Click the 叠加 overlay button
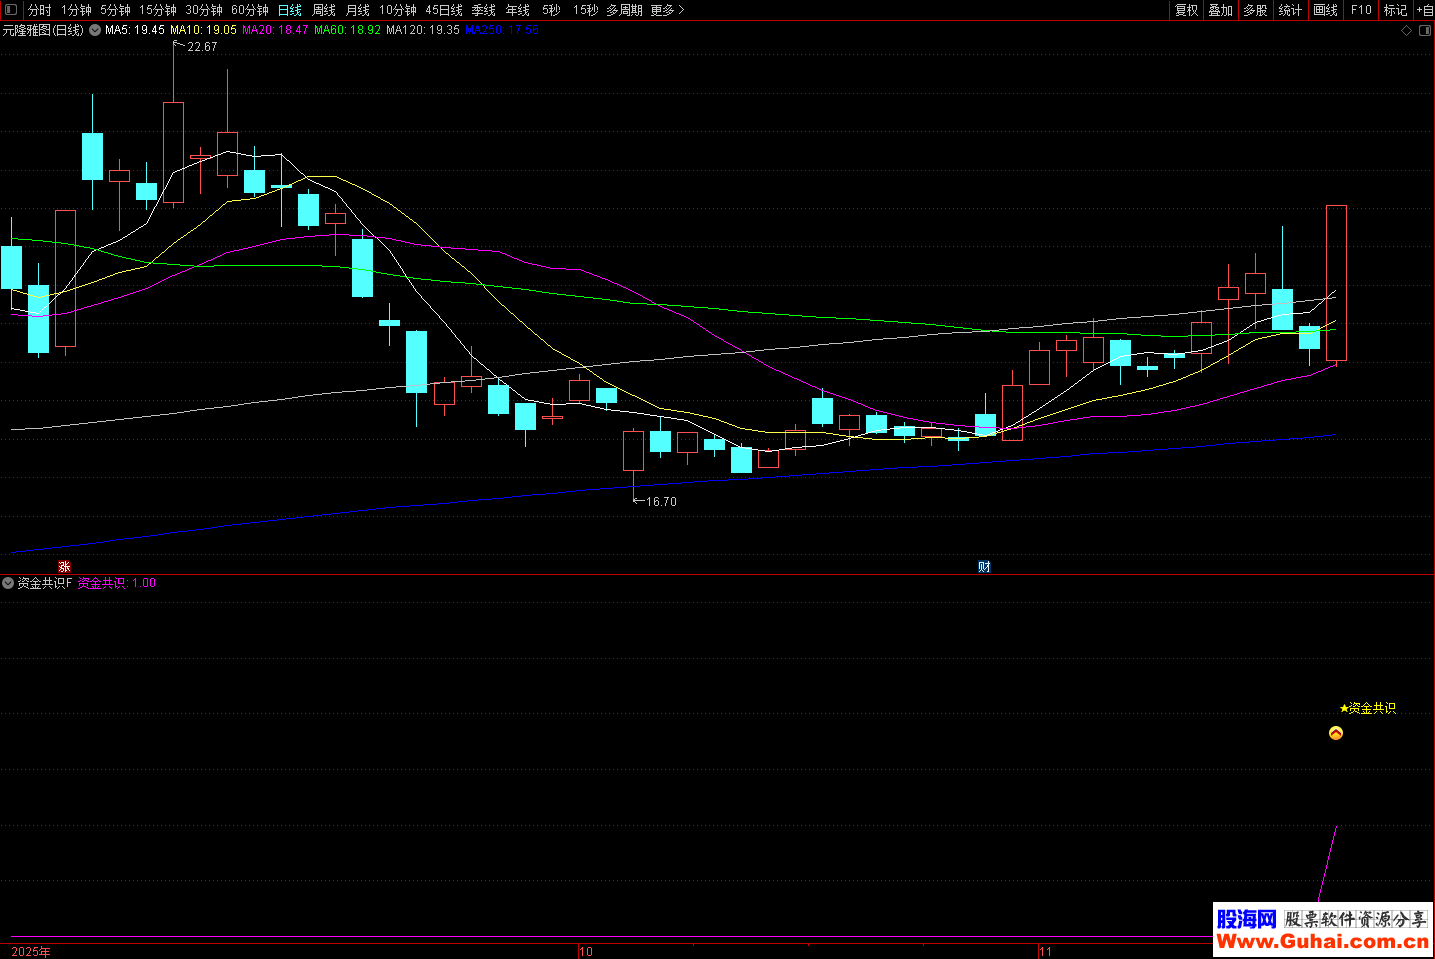Image resolution: width=1435 pixels, height=959 pixels. click(1220, 10)
